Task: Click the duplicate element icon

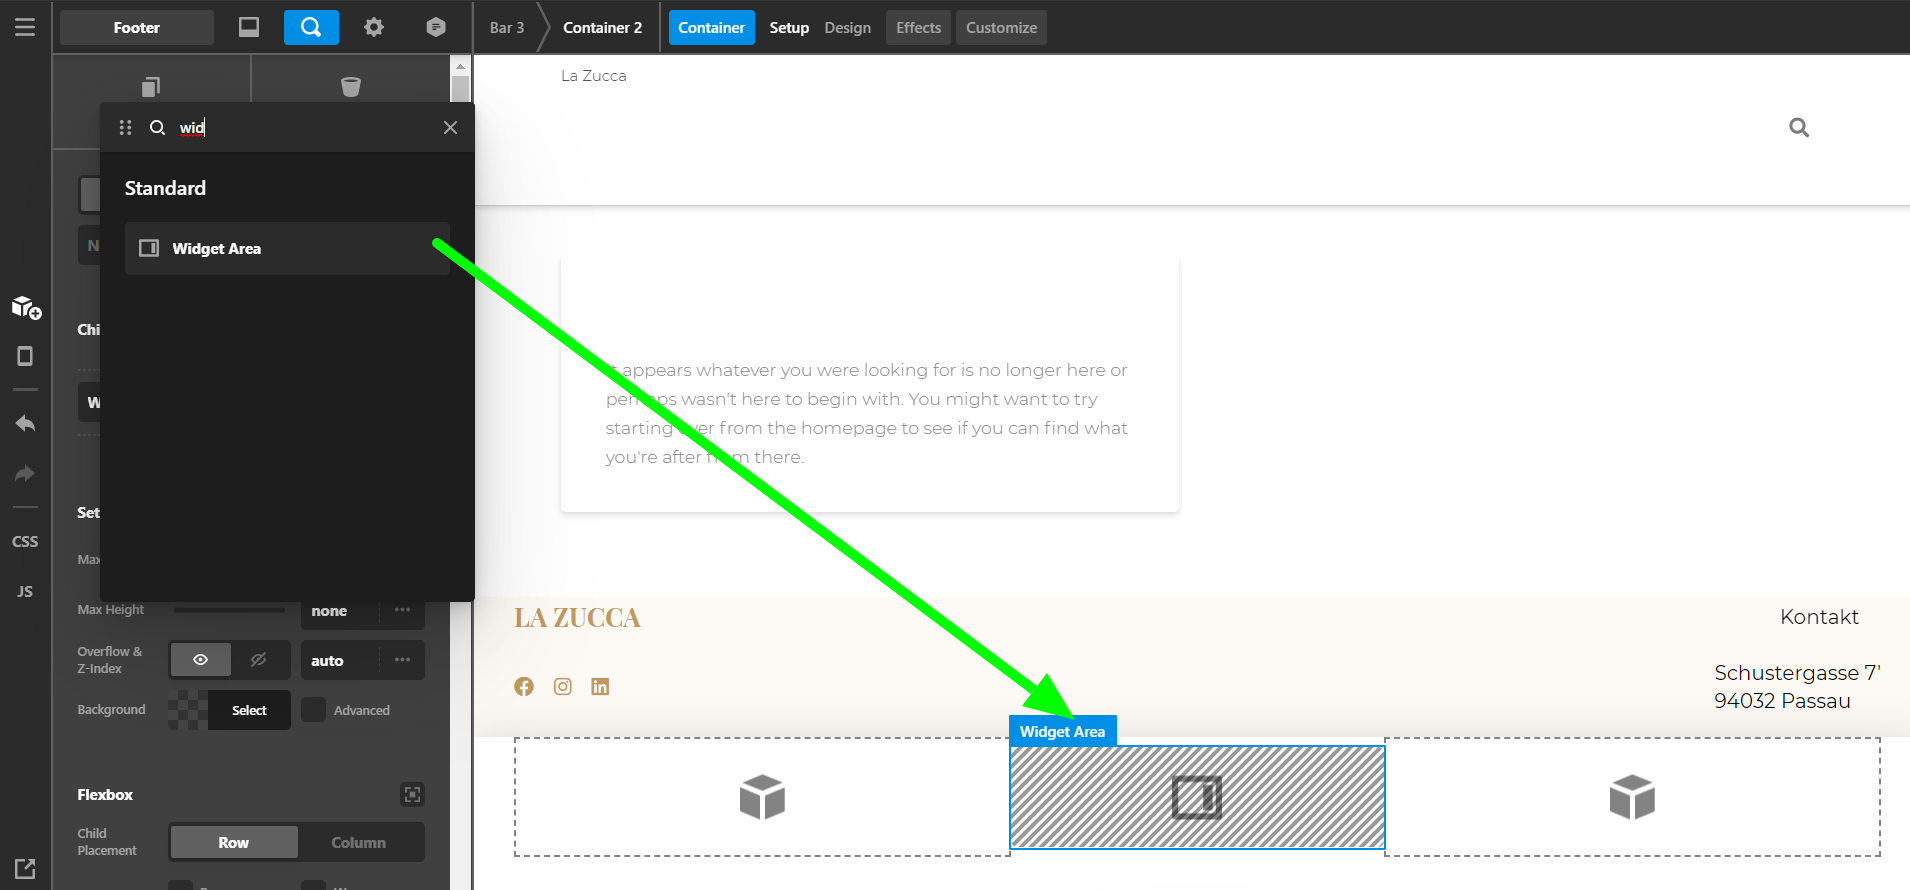Action: click(151, 87)
